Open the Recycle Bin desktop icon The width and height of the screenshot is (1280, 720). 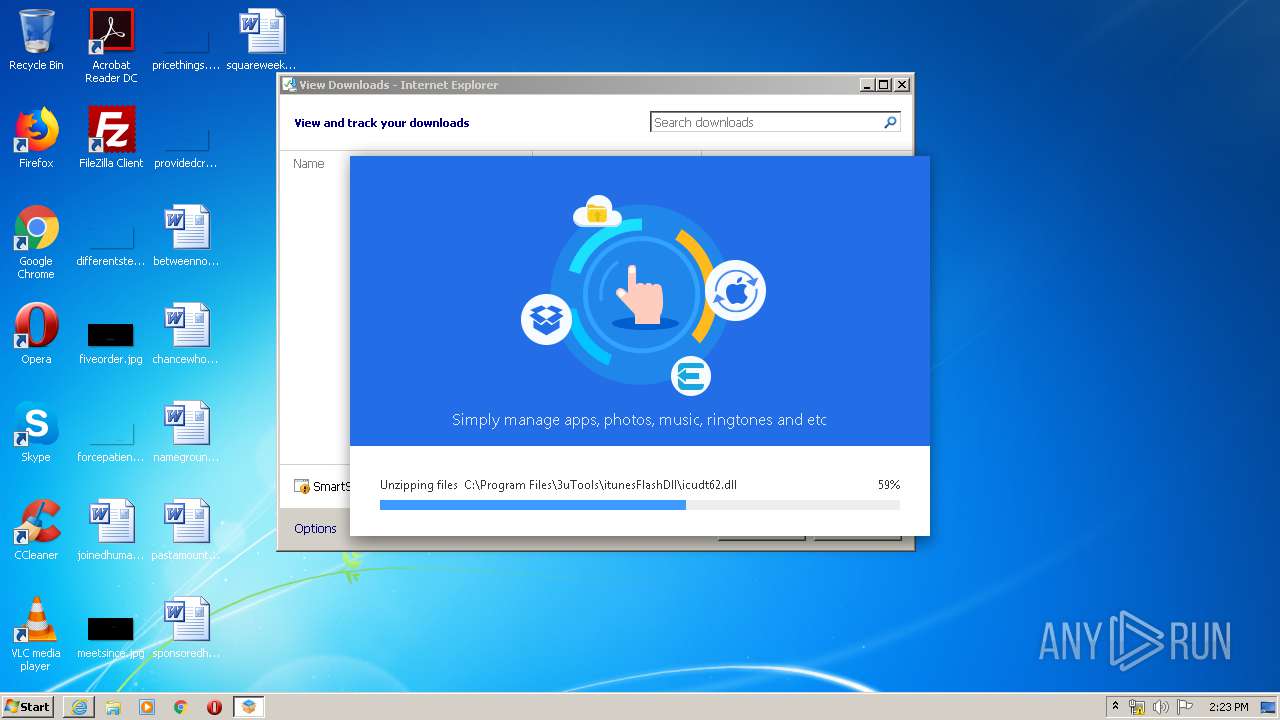[36, 40]
